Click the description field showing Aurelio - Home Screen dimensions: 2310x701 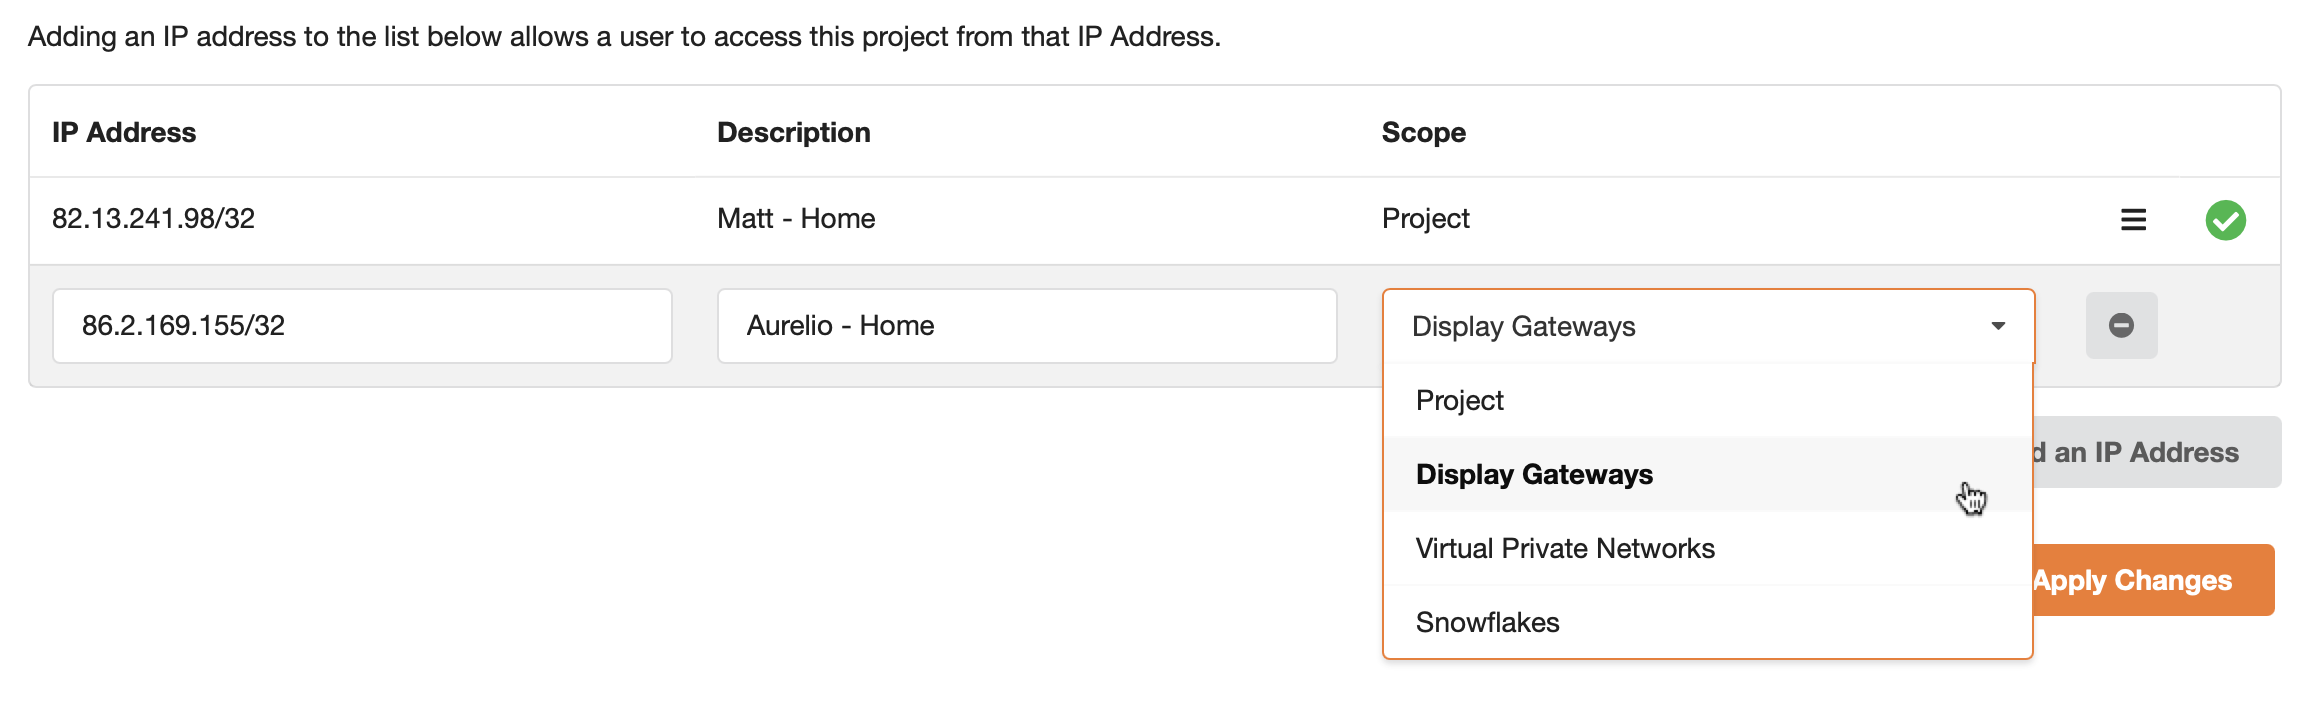[x=1026, y=325]
